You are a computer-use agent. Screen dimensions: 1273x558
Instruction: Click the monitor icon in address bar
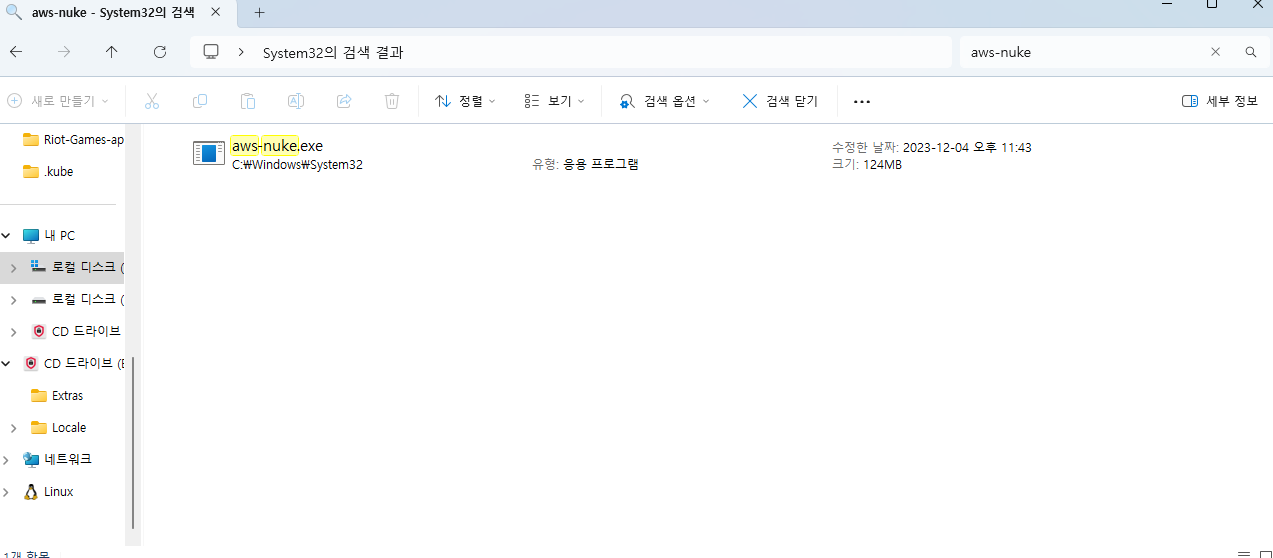click(x=210, y=52)
